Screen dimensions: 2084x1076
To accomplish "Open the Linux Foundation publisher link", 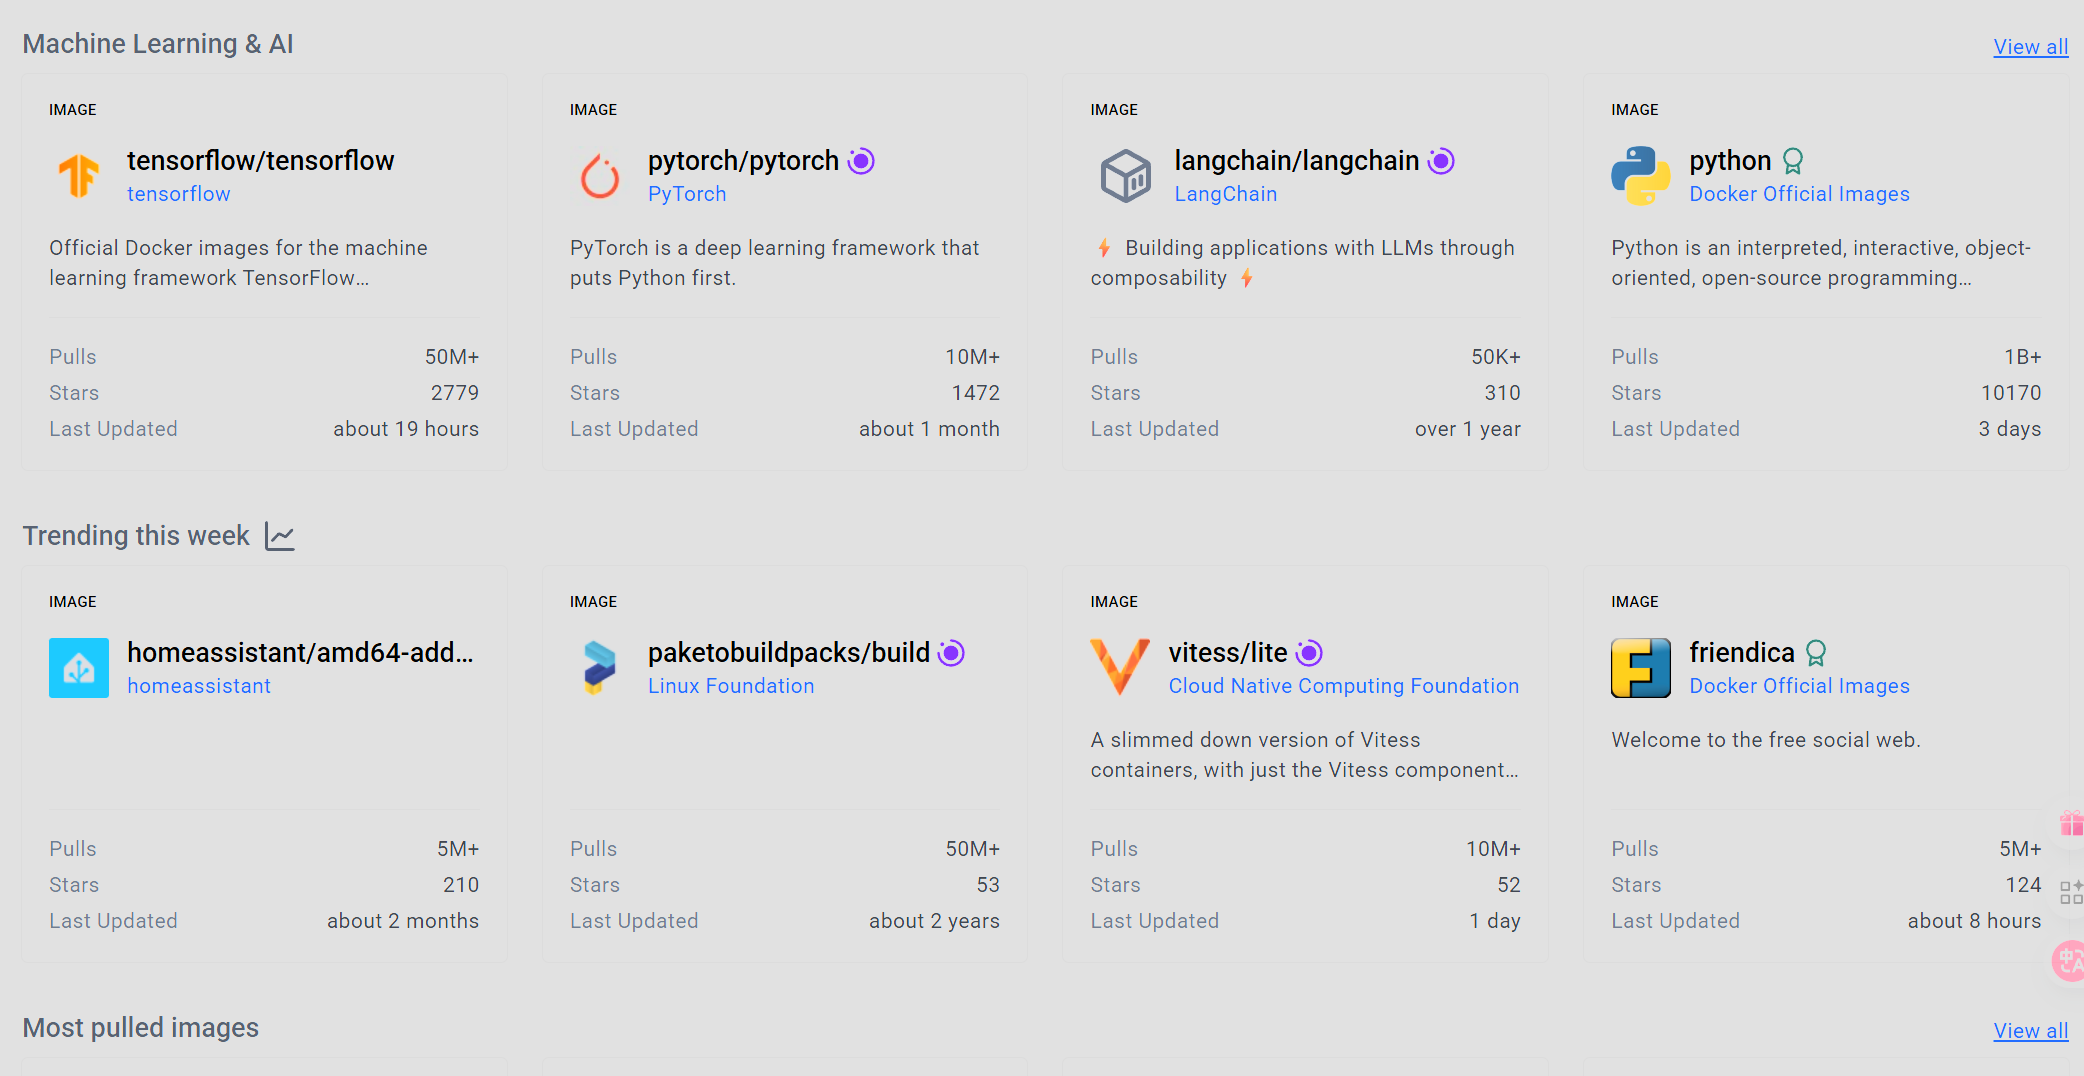I will [731, 686].
